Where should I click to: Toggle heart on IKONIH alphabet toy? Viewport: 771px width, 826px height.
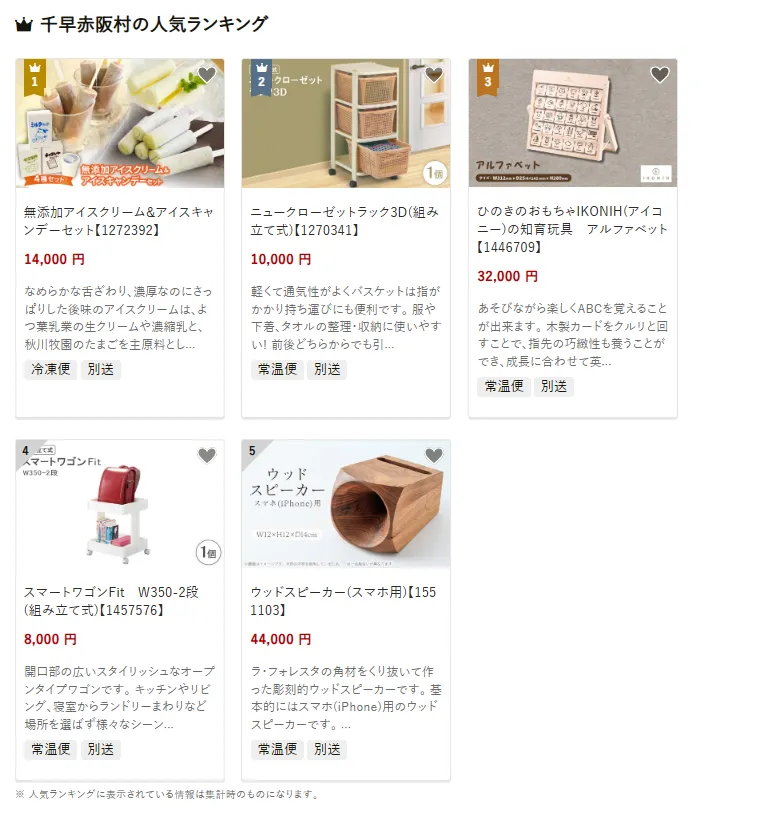pyautogui.click(x=660, y=75)
